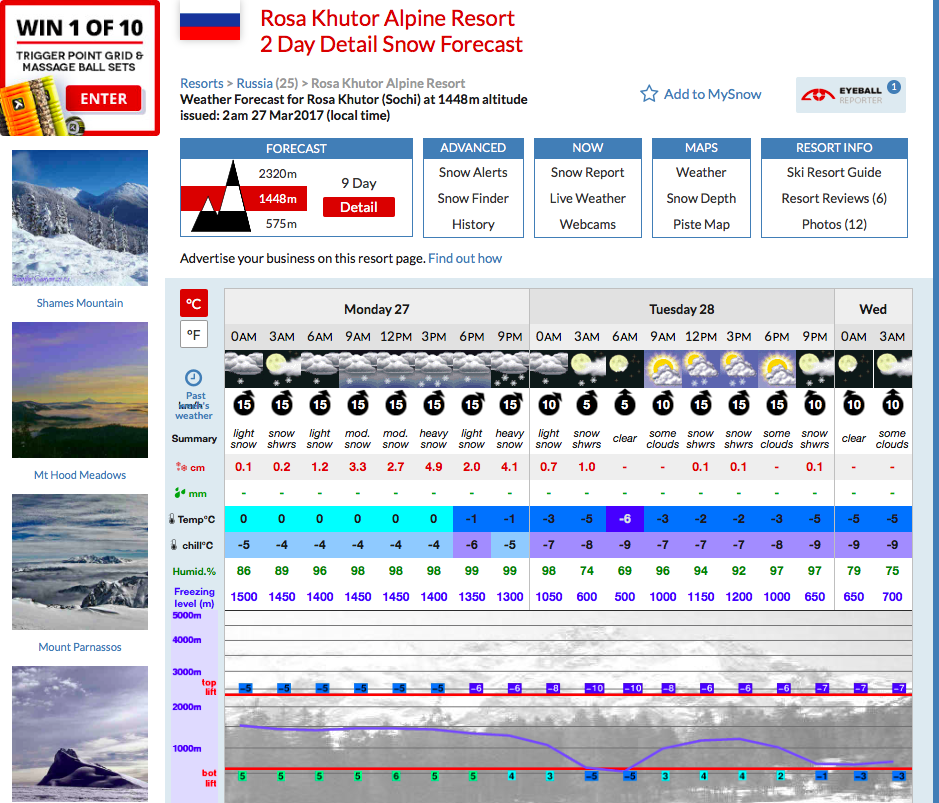
Task: Open the Snow Depth map
Action: [701, 198]
